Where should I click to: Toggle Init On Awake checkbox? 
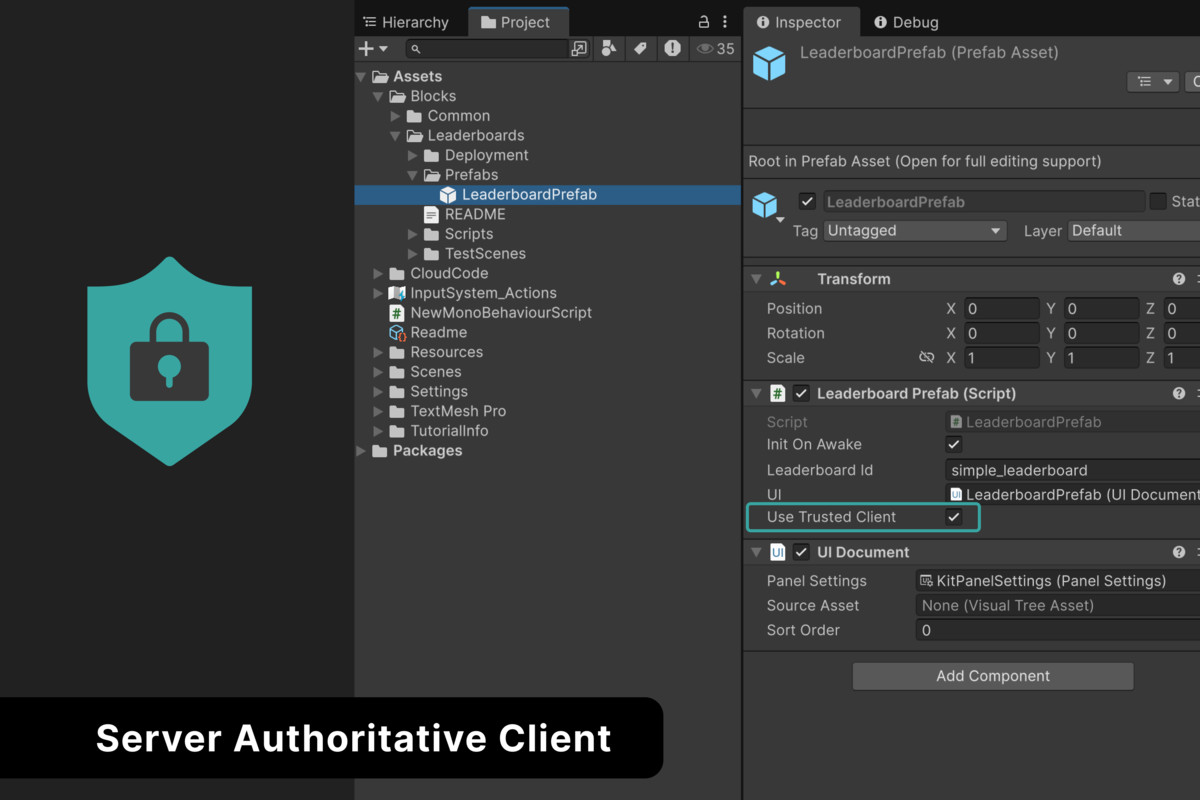click(x=954, y=445)
